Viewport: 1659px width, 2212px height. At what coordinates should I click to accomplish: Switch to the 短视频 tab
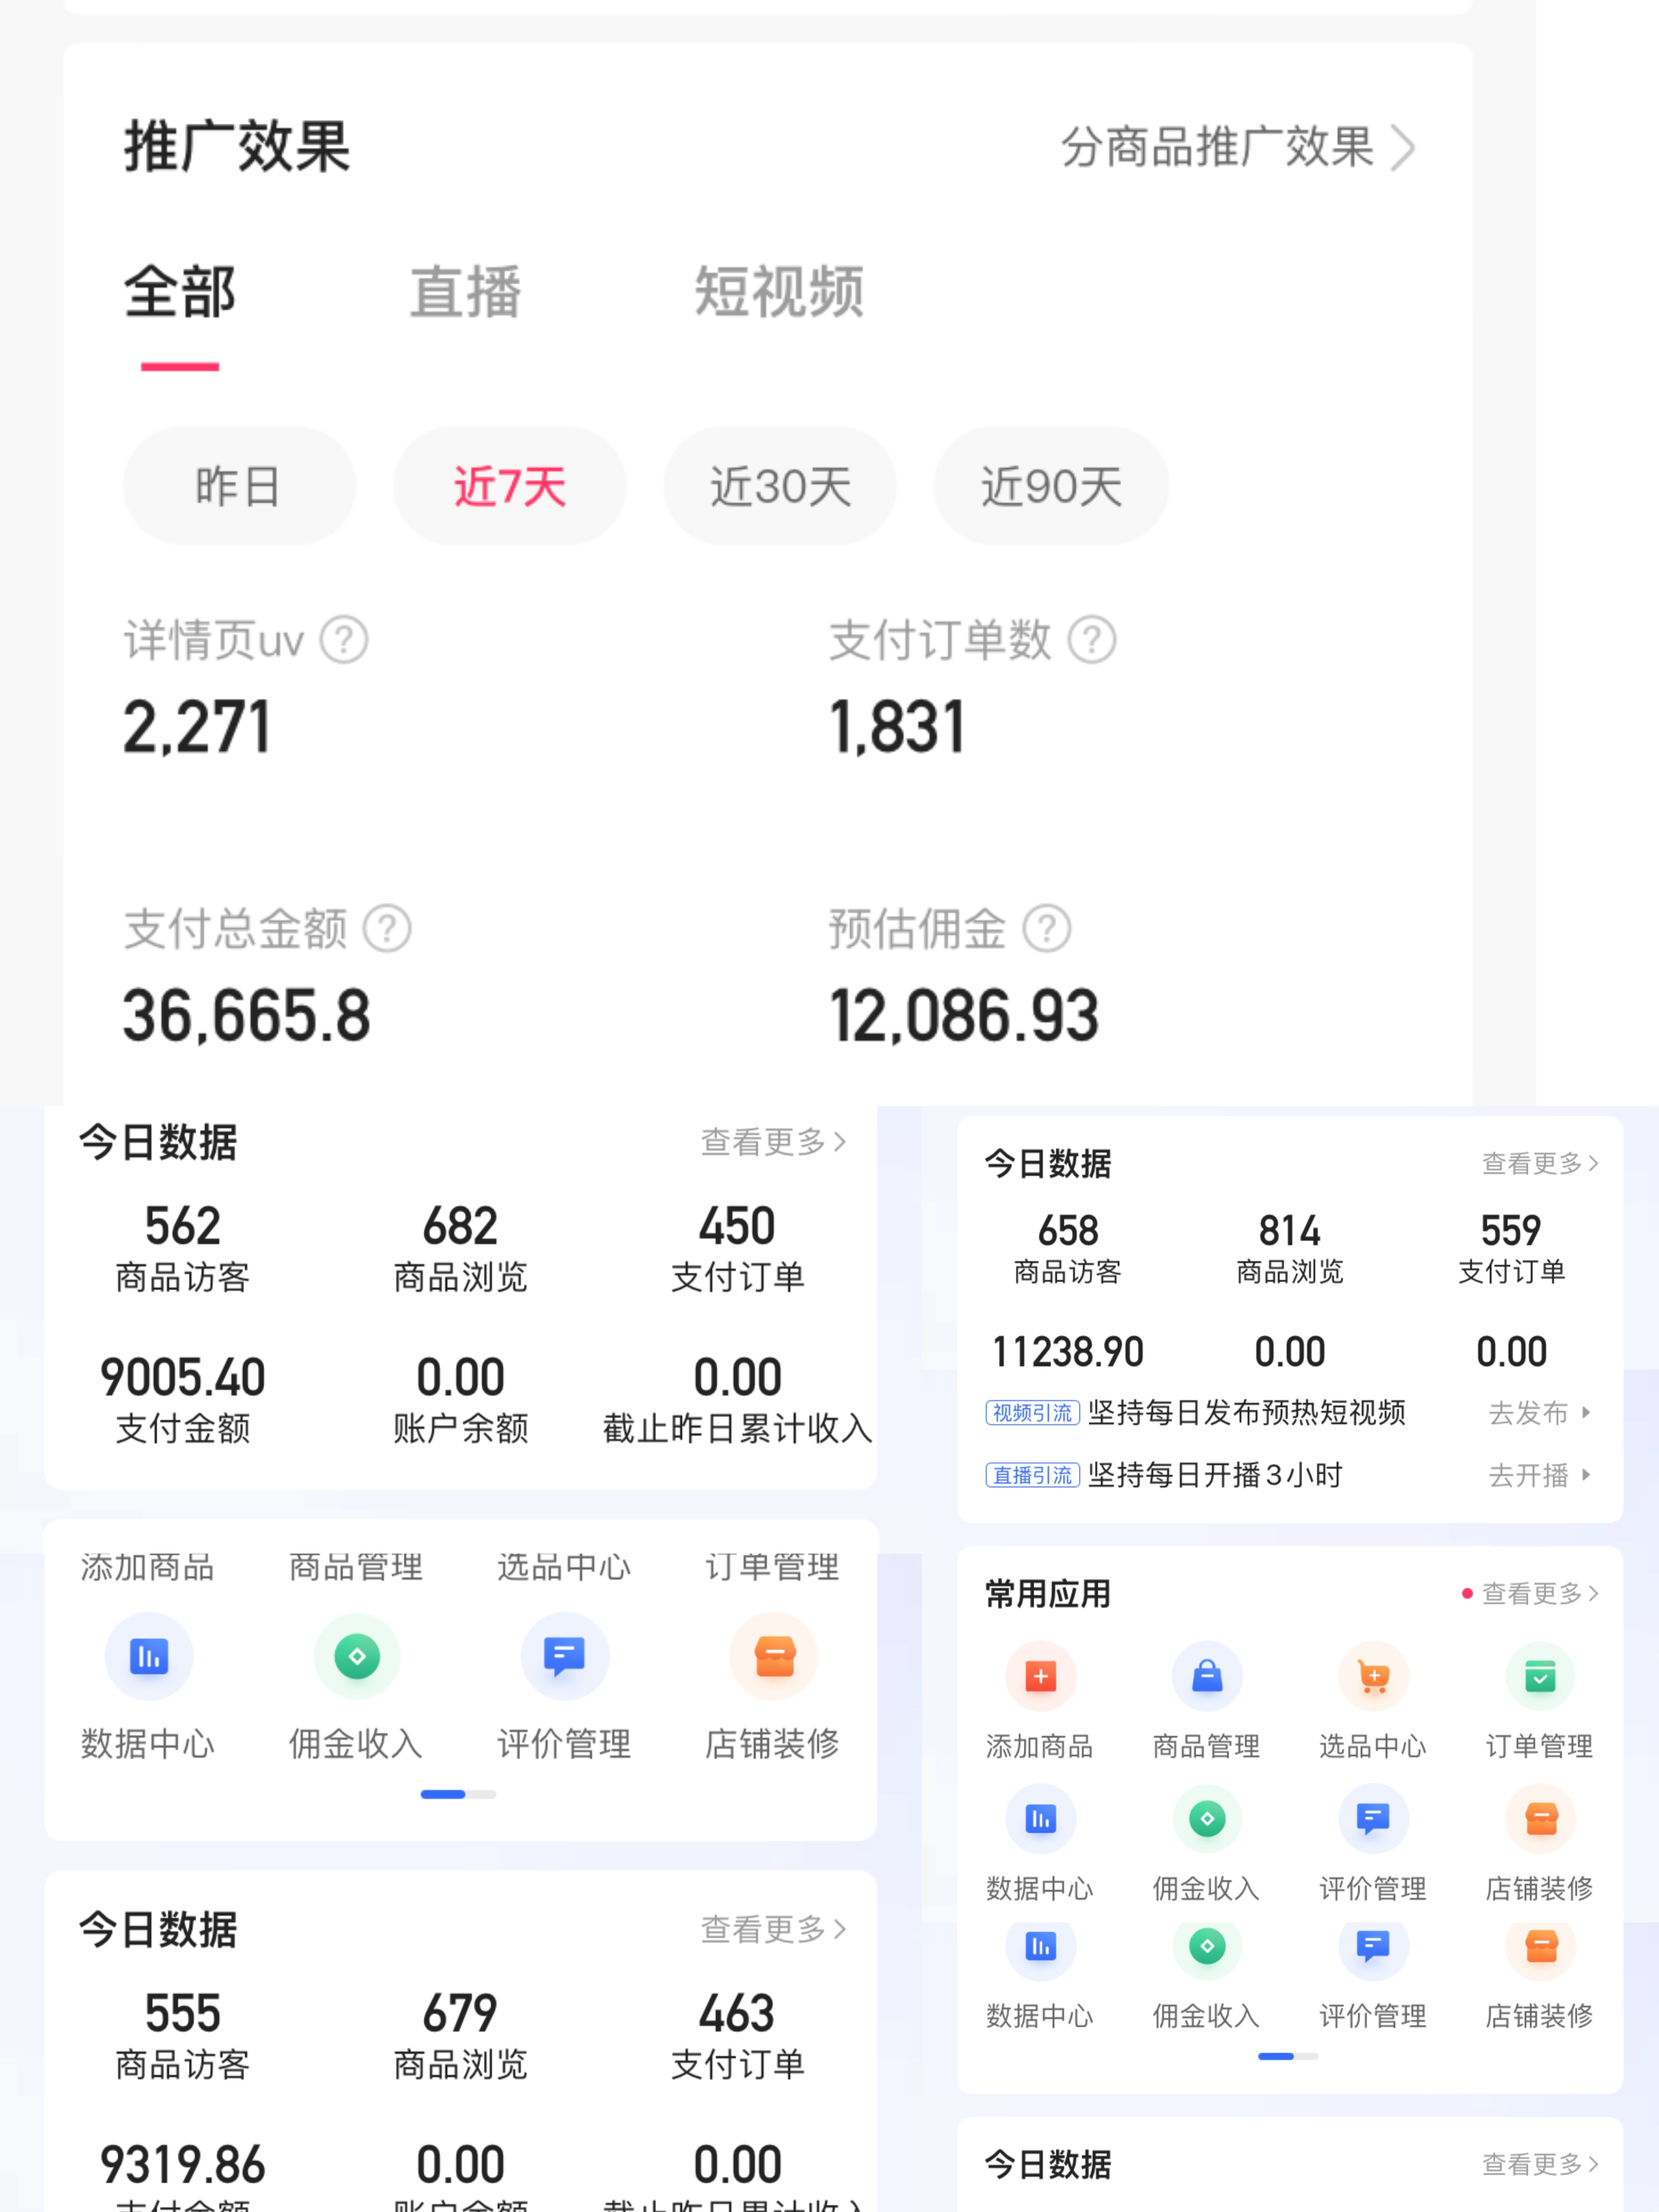(779, 292)
